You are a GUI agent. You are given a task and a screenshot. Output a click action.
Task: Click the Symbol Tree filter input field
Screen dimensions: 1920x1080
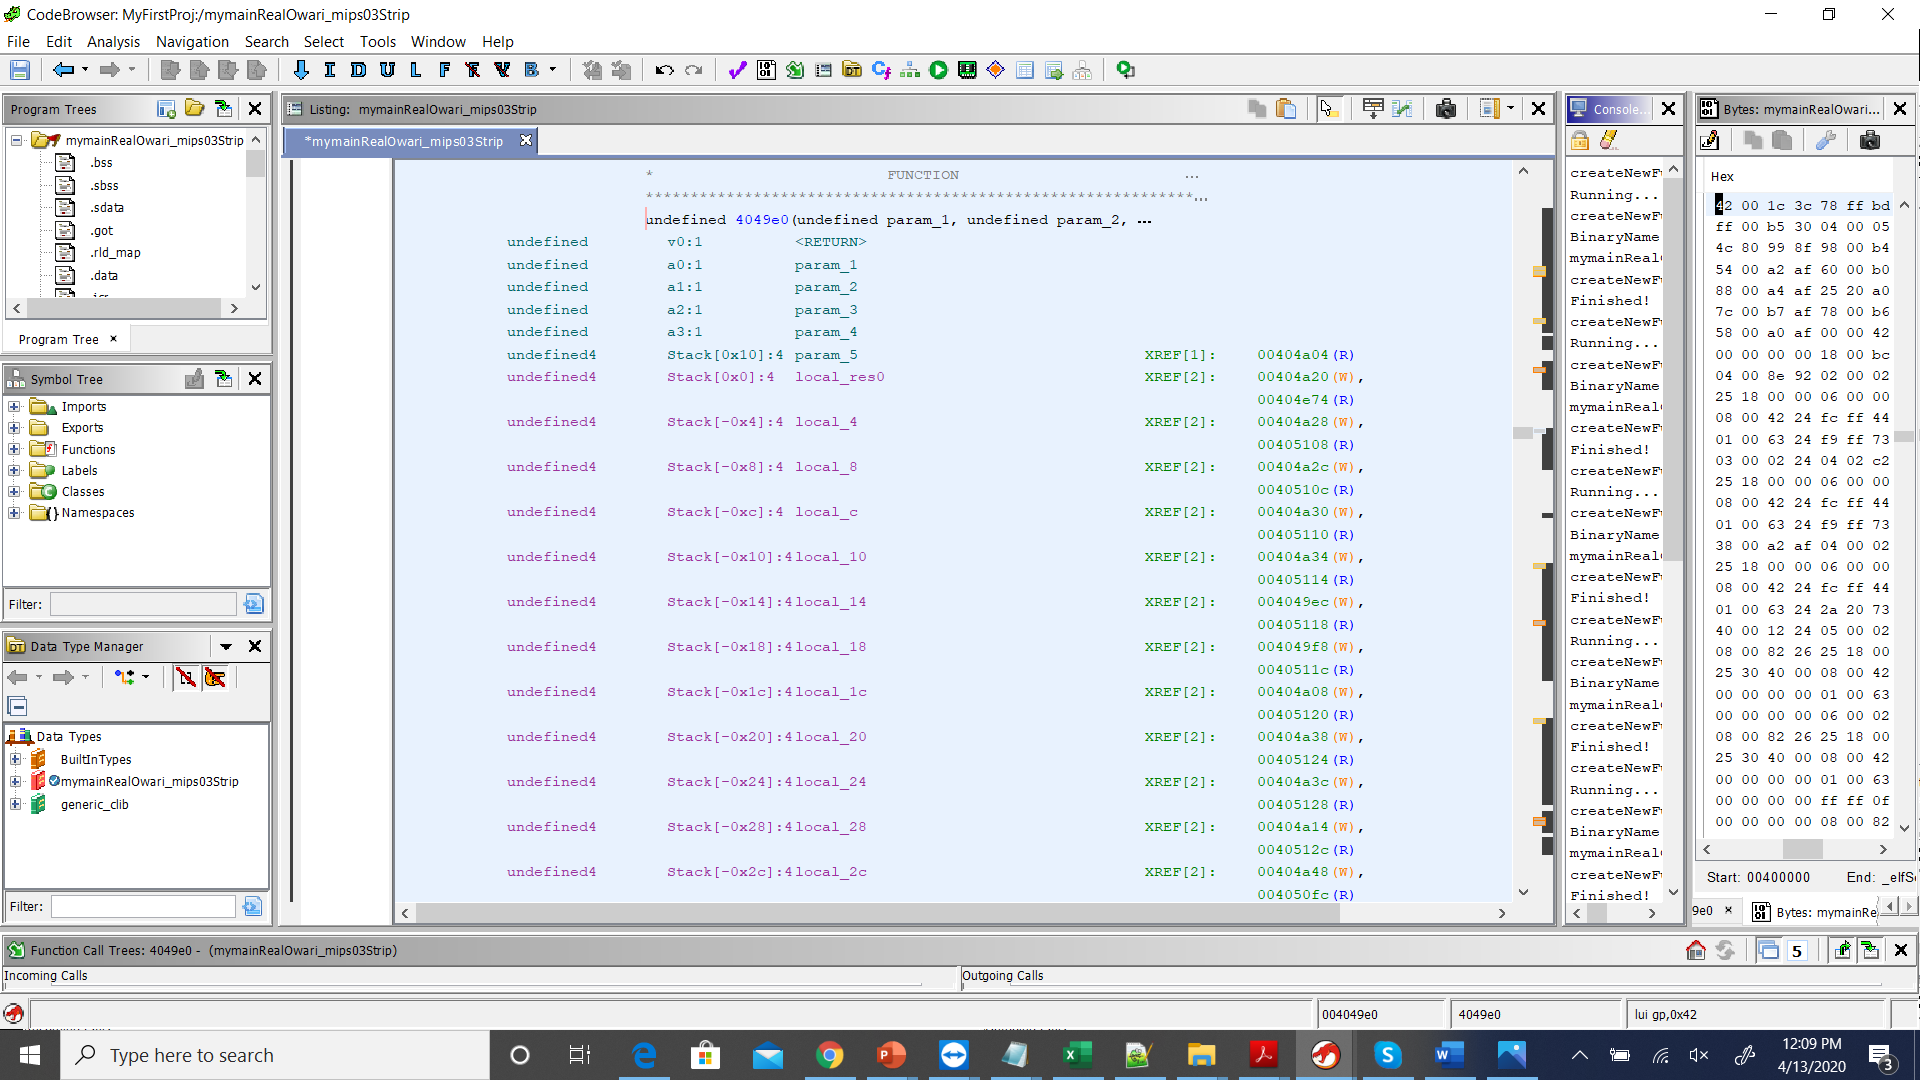143,603
